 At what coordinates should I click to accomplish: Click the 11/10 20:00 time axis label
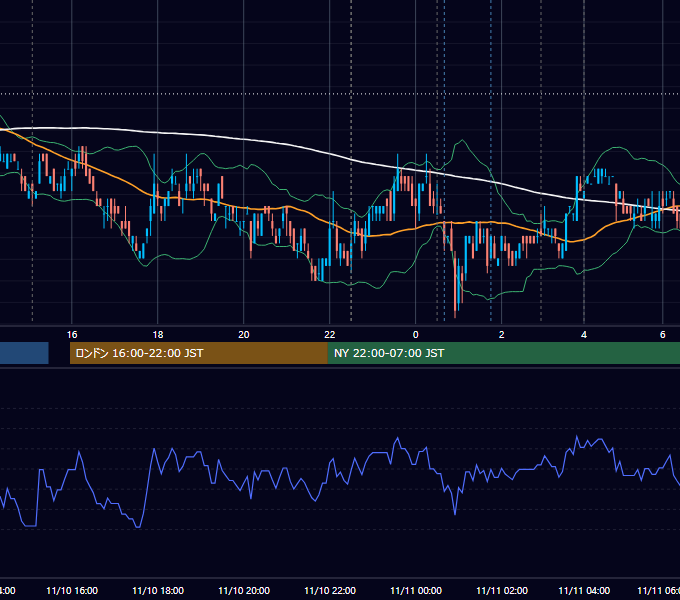coord(244,590)
